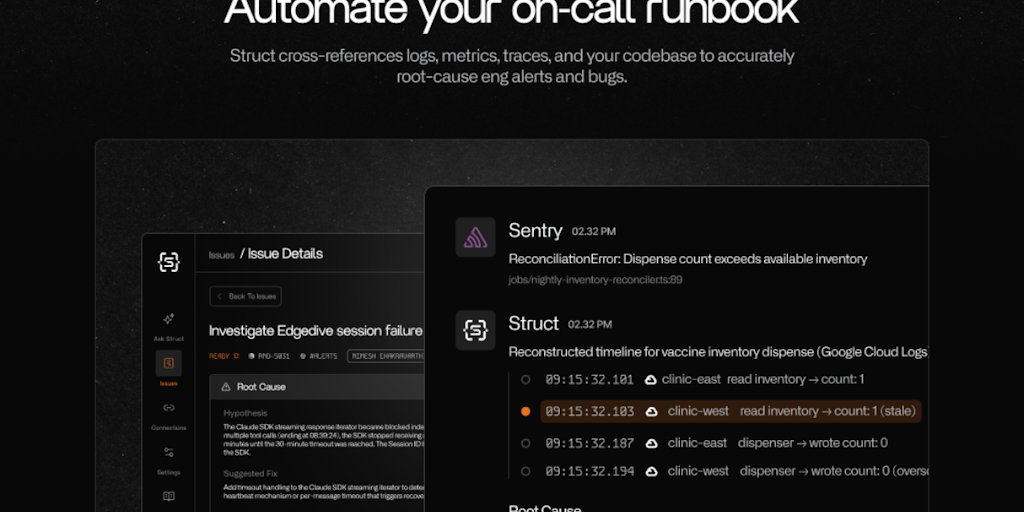The image size is (1024, 512).
Task: Select the orange marker for 09:15:32.103
Action: pos(526,411)
